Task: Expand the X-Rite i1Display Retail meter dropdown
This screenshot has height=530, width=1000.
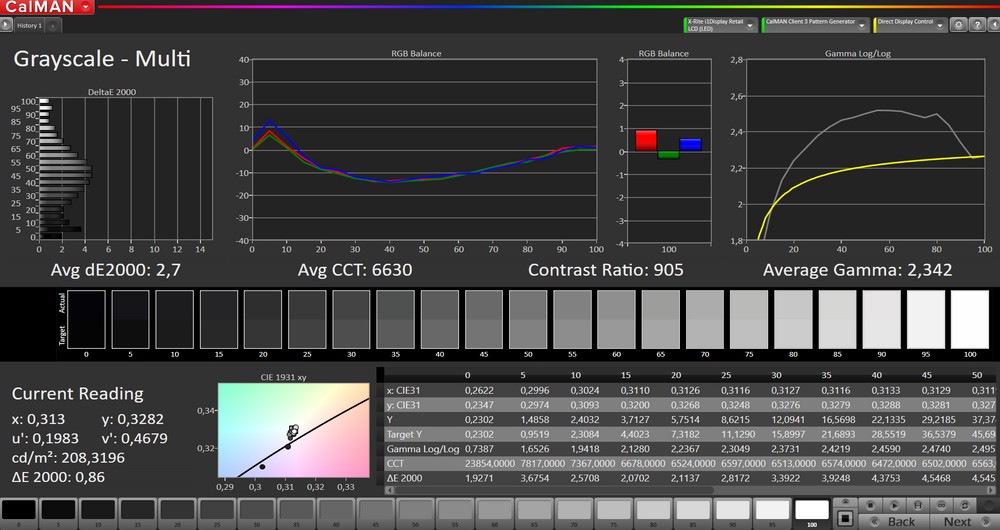Action: 750,24
